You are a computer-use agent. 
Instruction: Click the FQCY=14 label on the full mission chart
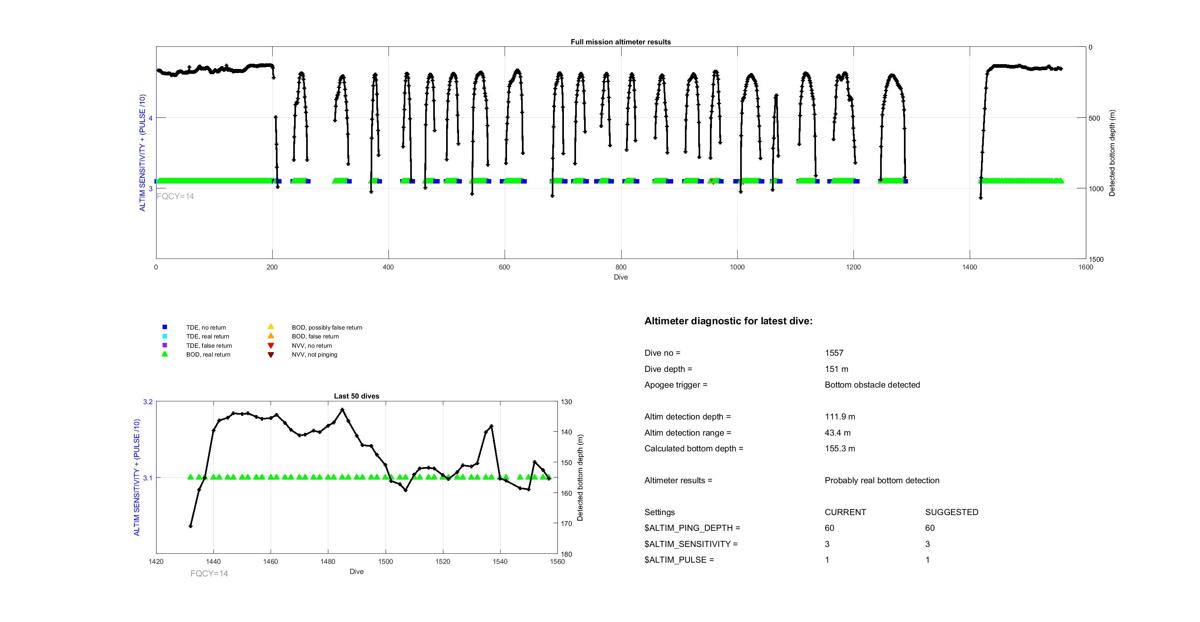(176, 196)
